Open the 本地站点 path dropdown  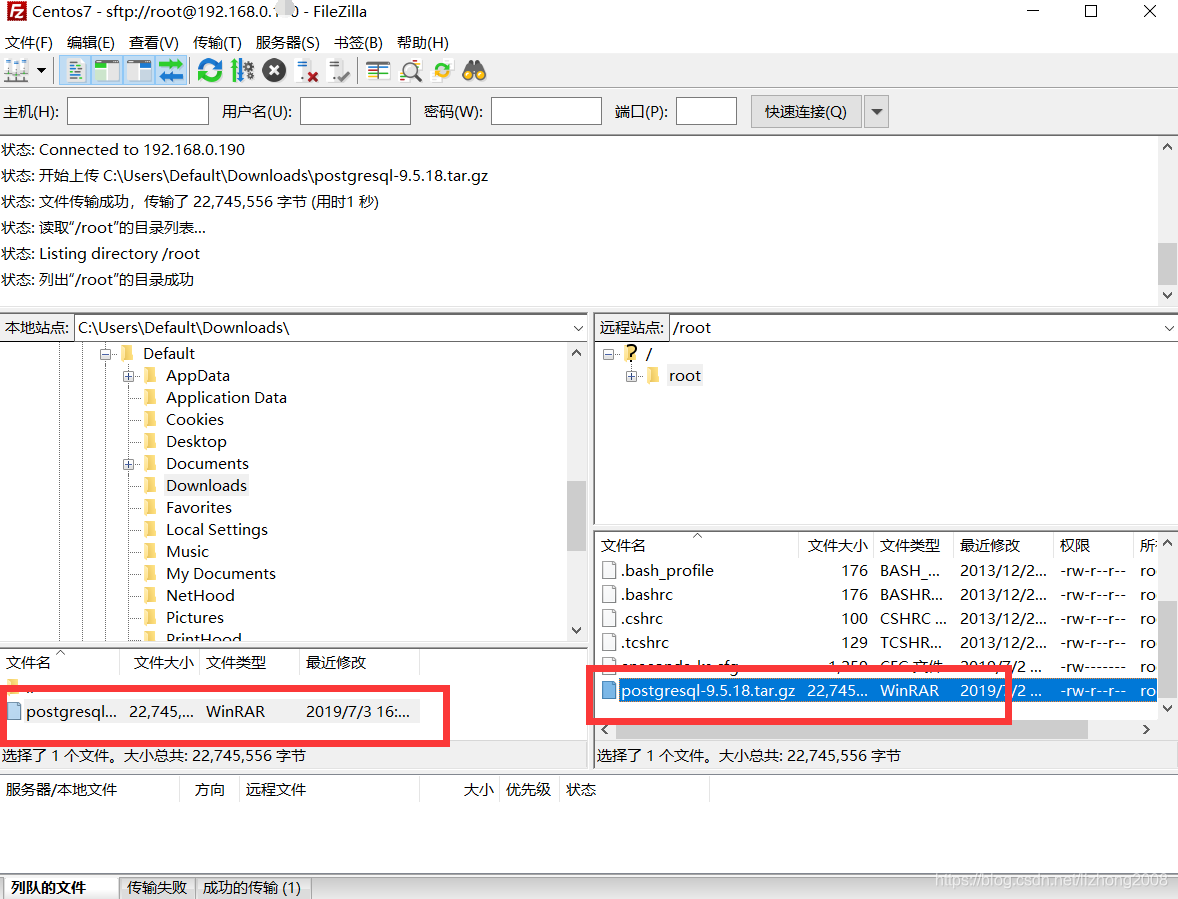pos(578,328)
